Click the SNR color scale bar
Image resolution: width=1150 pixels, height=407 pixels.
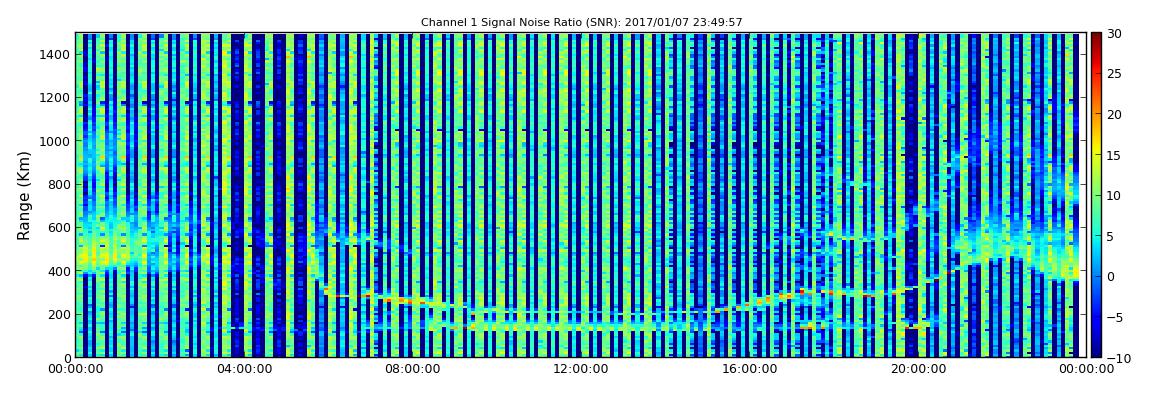tap(1096, 195)
